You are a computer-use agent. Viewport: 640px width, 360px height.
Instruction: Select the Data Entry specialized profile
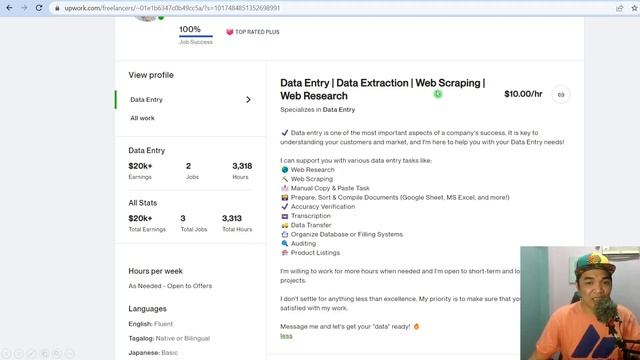tap(147, 100)
